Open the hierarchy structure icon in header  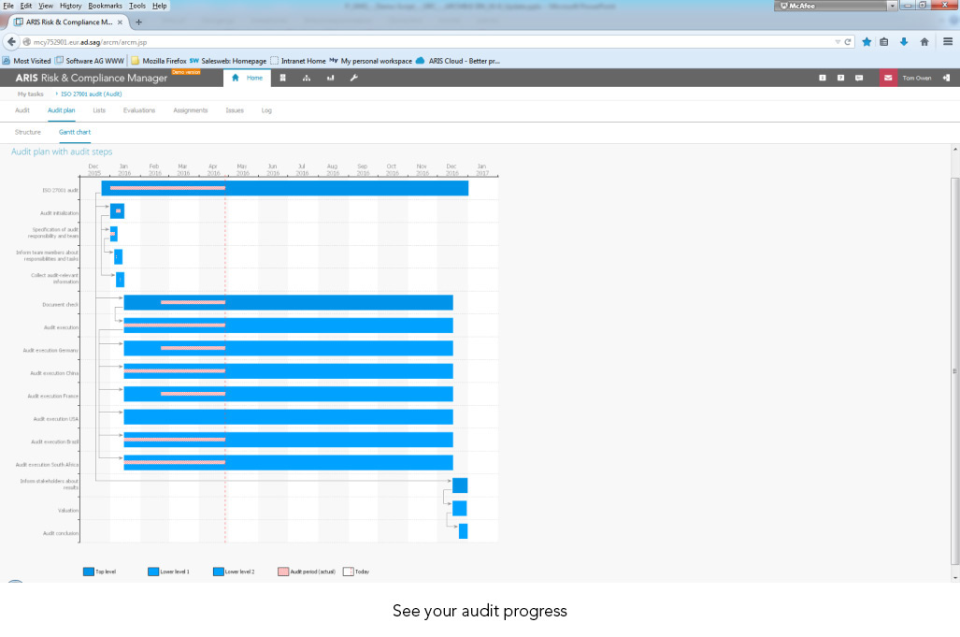coord(306,77)
